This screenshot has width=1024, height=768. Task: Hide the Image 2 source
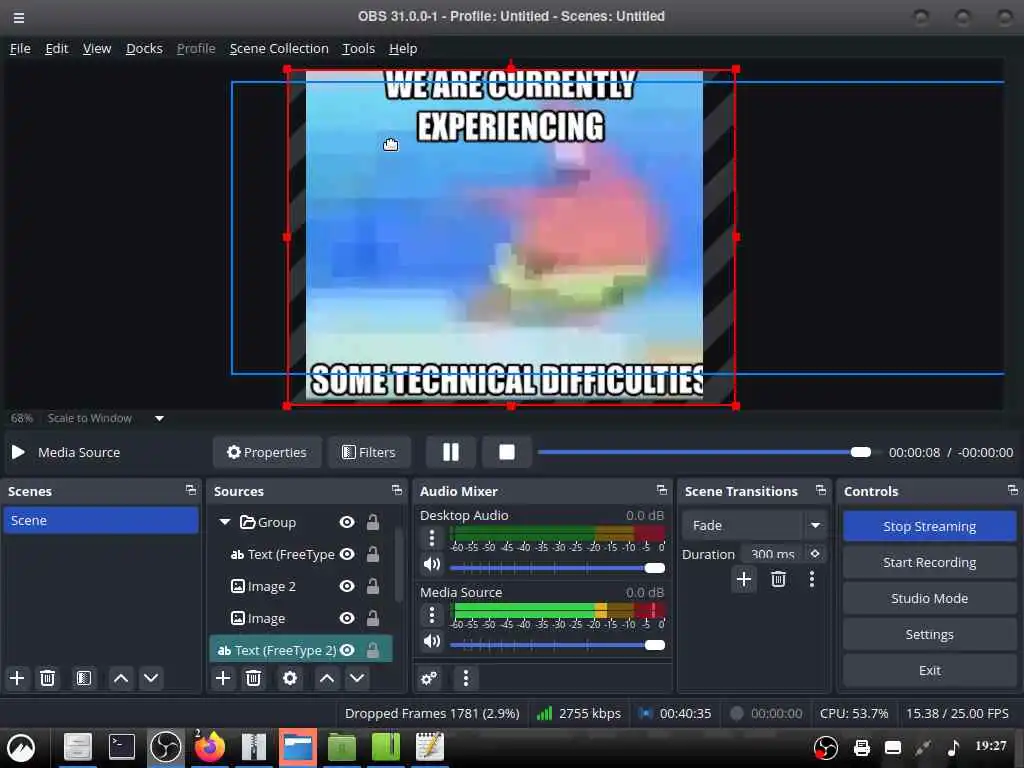pyautogui.click(x=347, y=586)
